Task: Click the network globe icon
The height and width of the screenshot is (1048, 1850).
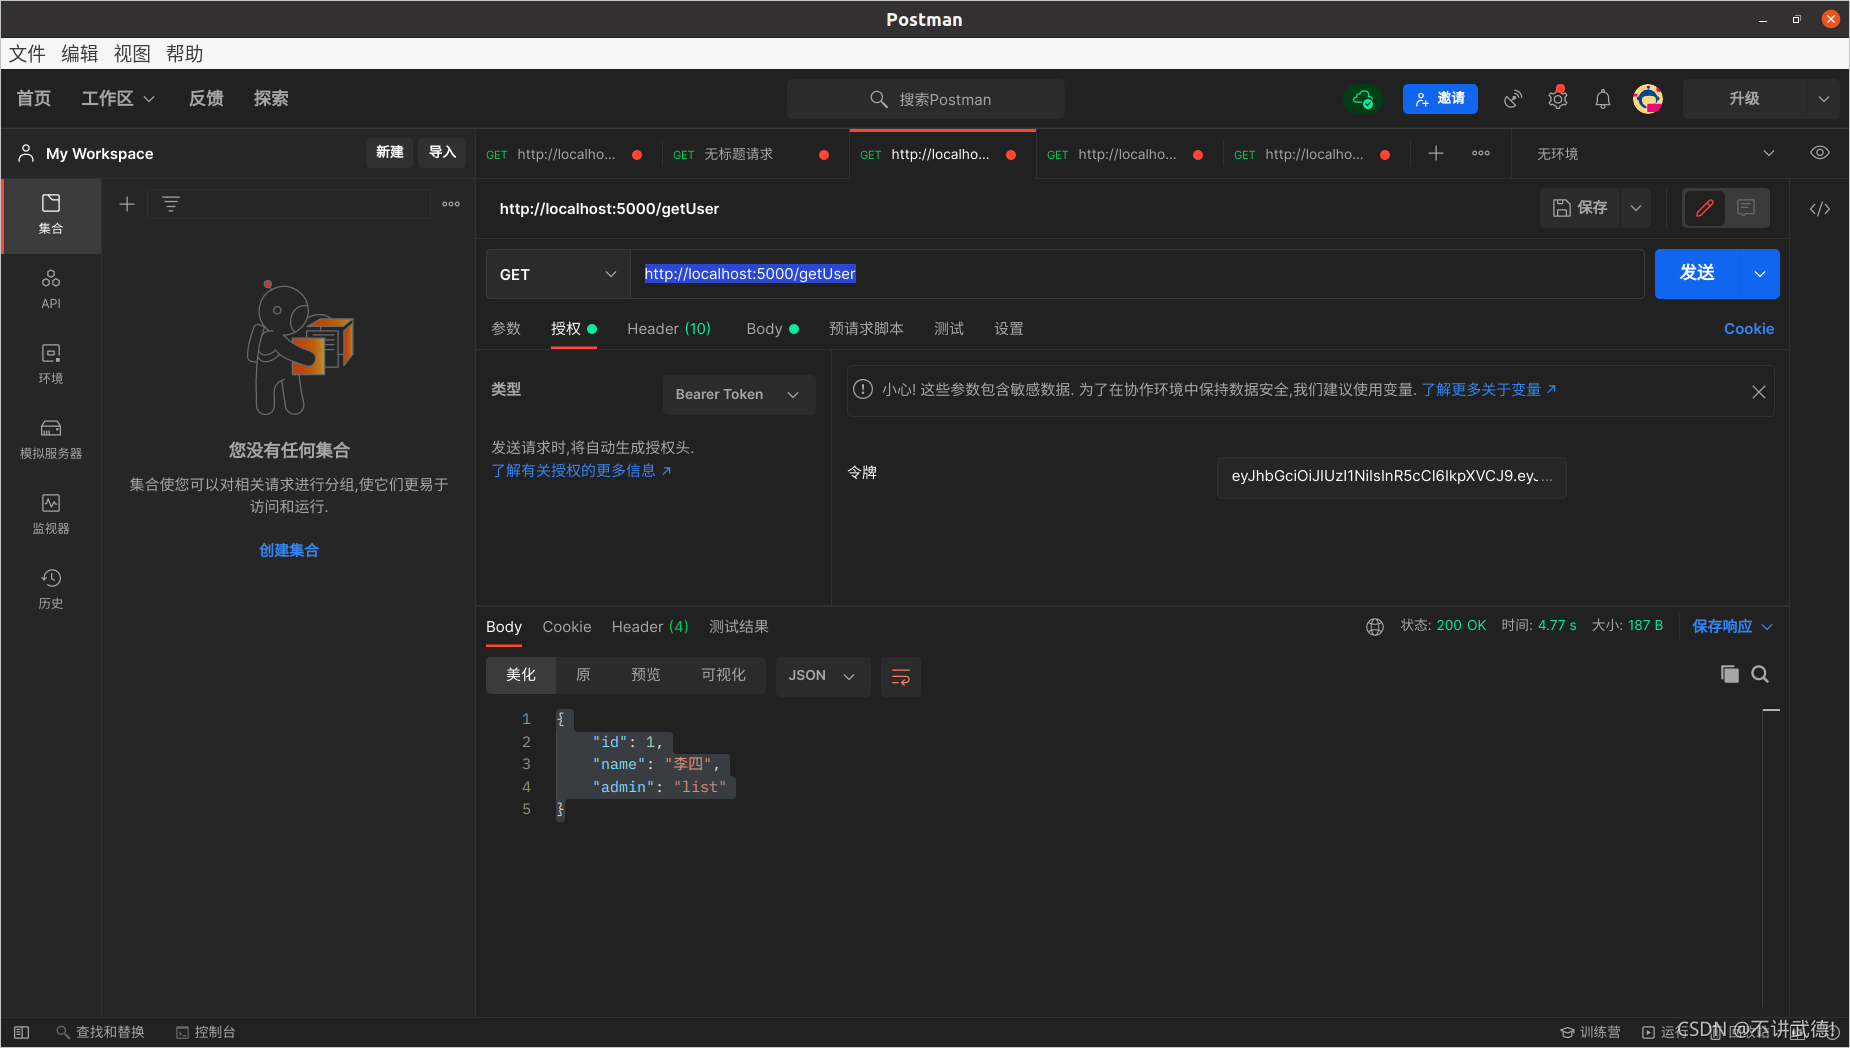Action: pyautogui.click(x=1375, y=627)
